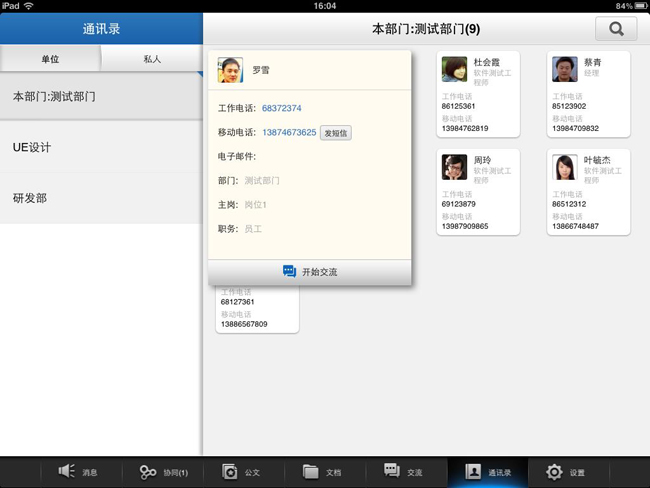Click the 发短信 send SMS button
The image size is (650, 488).
[336, 133]
